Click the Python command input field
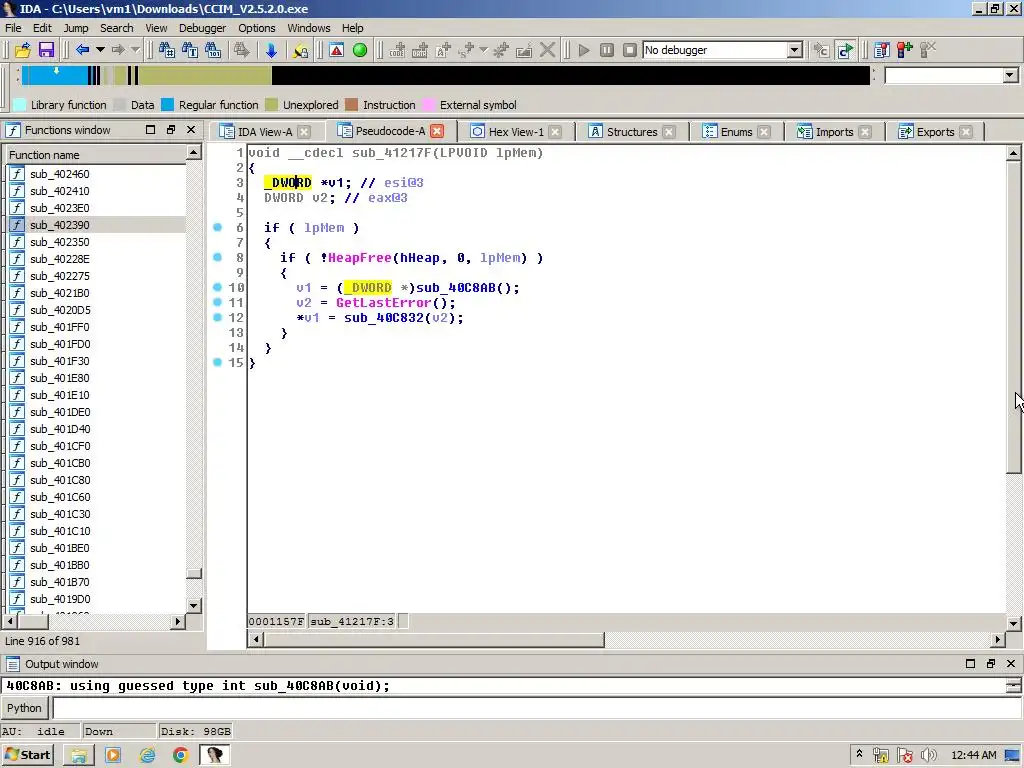1024x768 pixels. (536, 708)
